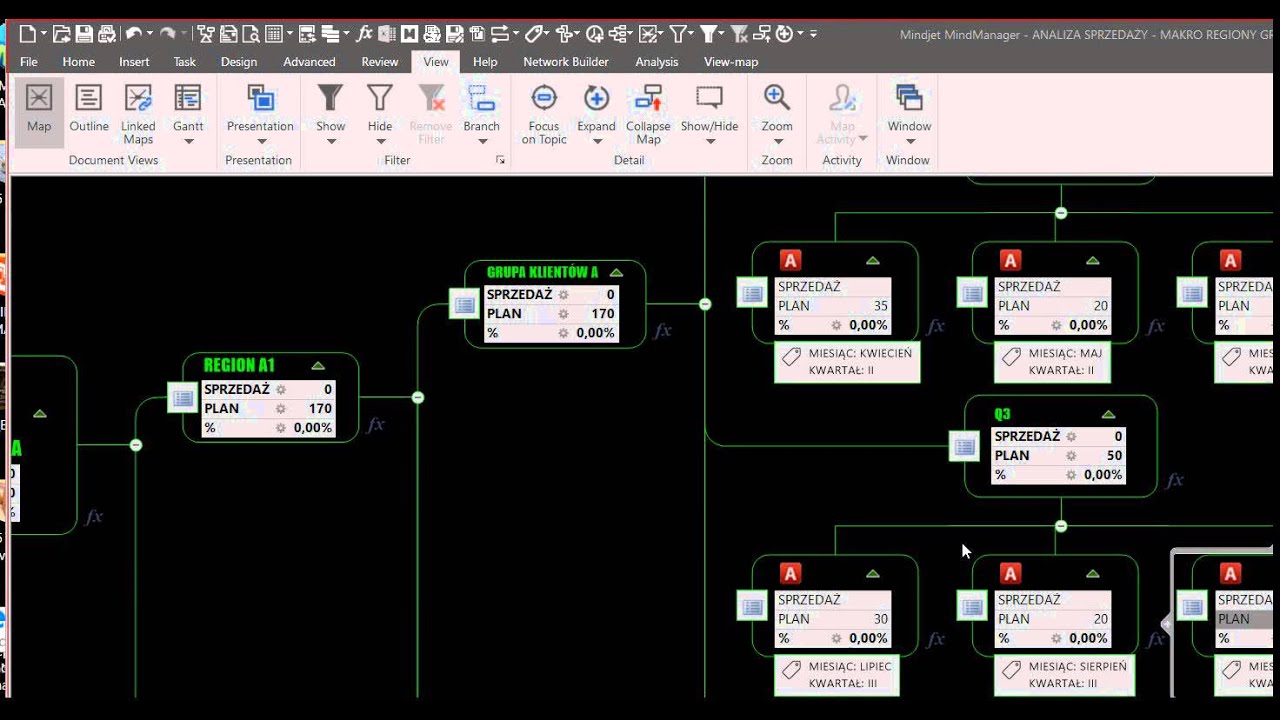Viewport: 1280px width, 720px height.
Task: Open the Advanced ribbon tab
Action: (309, 62)
